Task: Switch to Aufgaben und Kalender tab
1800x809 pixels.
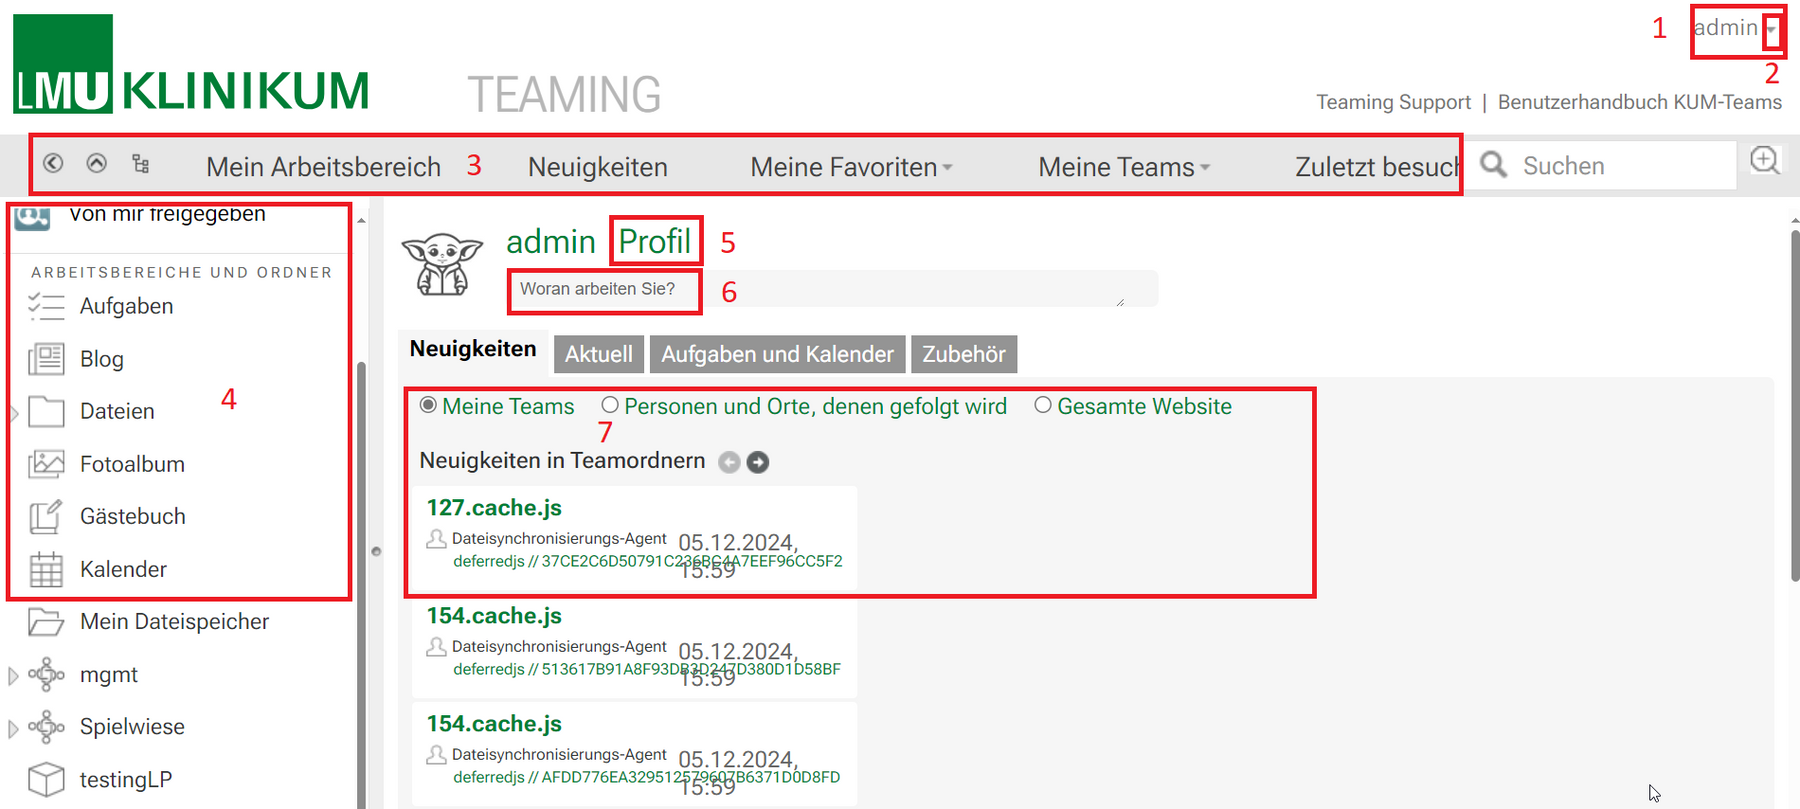Action: (x=777, y=354)
